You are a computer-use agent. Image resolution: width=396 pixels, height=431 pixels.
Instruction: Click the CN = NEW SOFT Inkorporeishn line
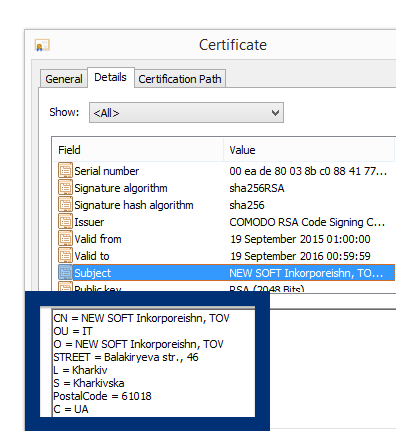point(141,318)
